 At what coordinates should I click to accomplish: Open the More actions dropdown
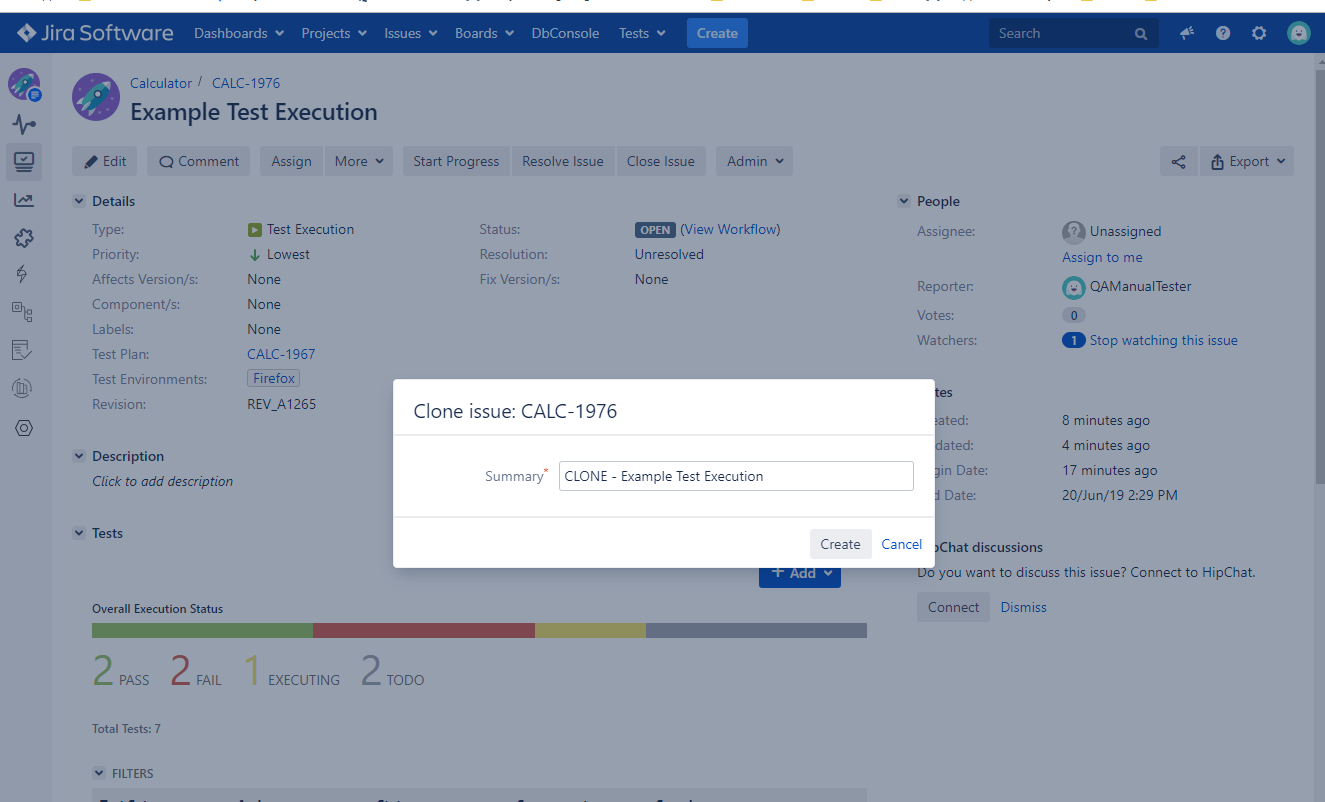[x=359, y=161]
